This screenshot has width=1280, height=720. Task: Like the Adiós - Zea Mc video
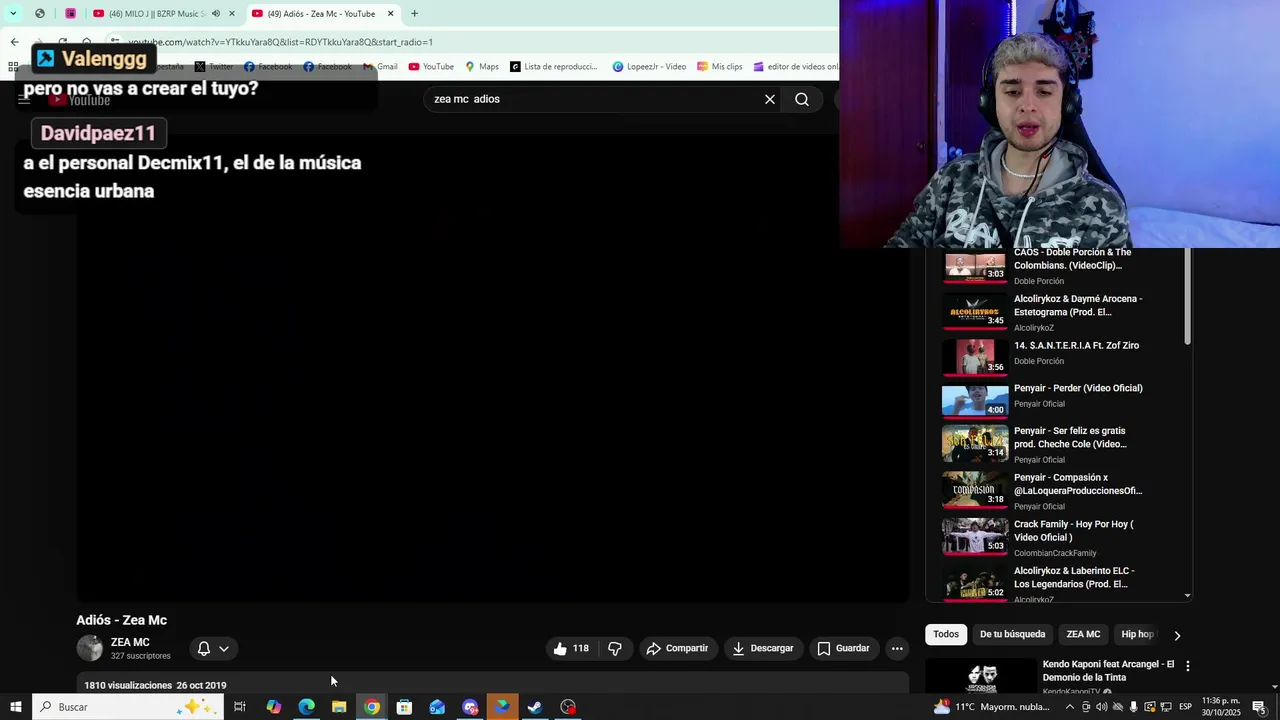tap(571, 648)
